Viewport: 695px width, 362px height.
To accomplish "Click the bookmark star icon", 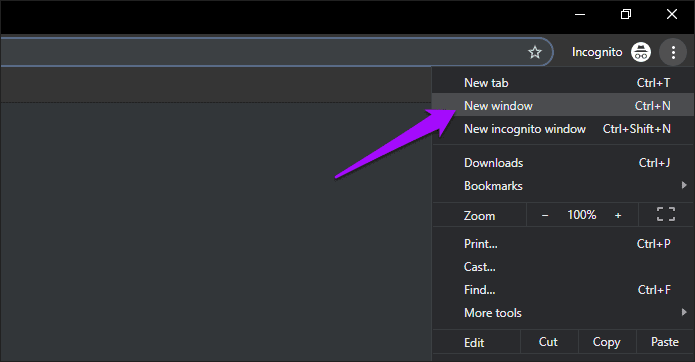I will (535, 52).
